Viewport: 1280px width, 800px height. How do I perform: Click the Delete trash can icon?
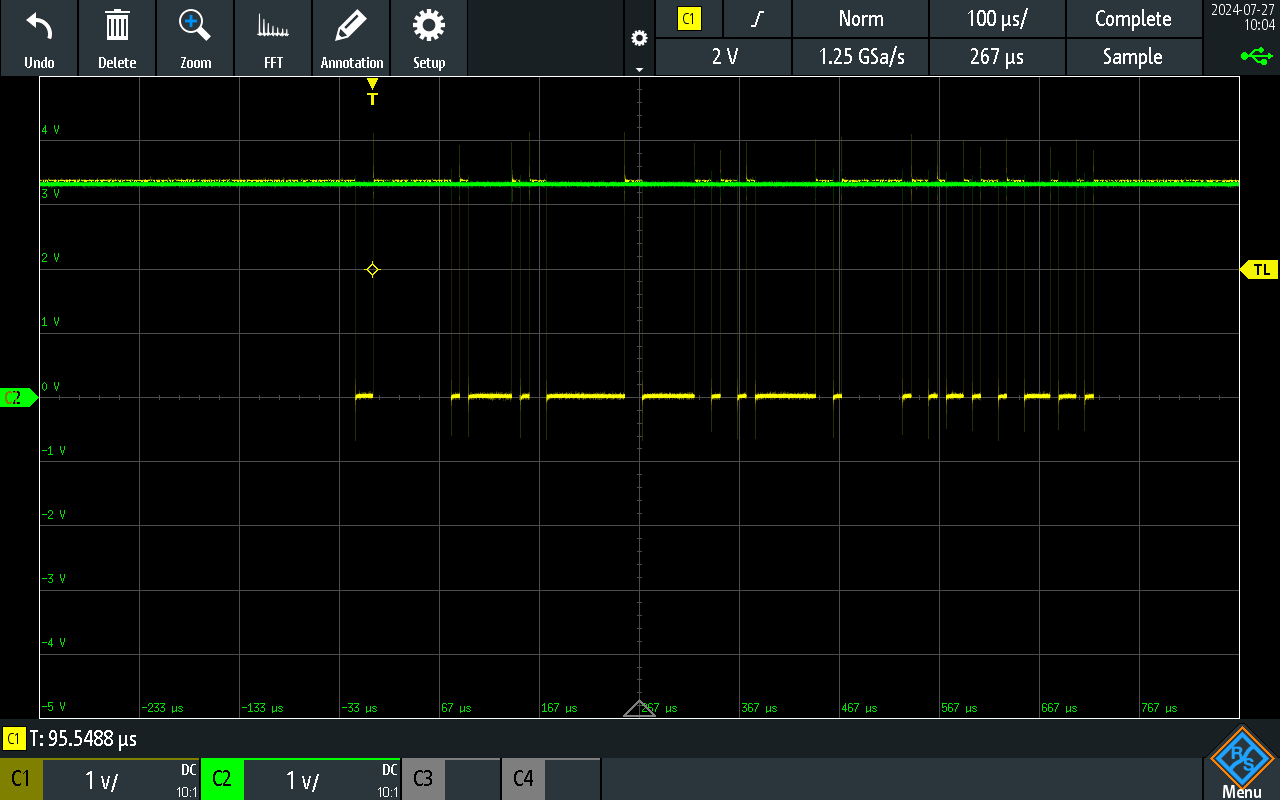(117, 26)
